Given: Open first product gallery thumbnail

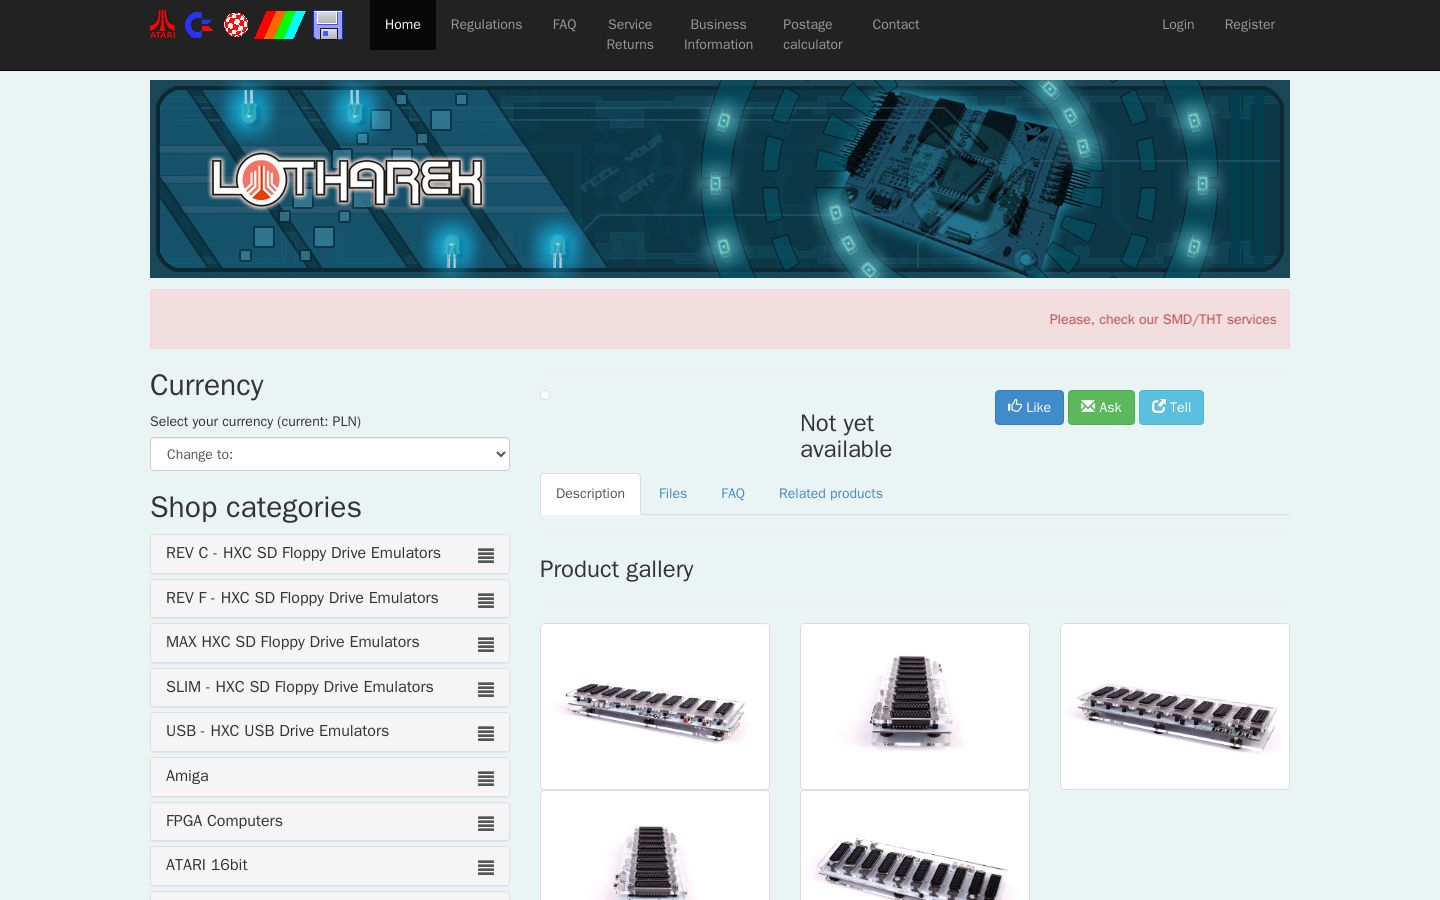Looking at the screenshot, I should pyautogui.click(x=655, y=706).
